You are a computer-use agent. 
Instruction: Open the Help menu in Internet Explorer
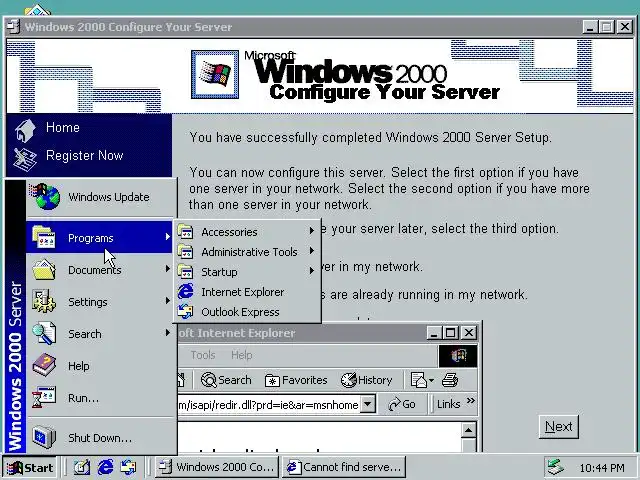tap(242, 355)
